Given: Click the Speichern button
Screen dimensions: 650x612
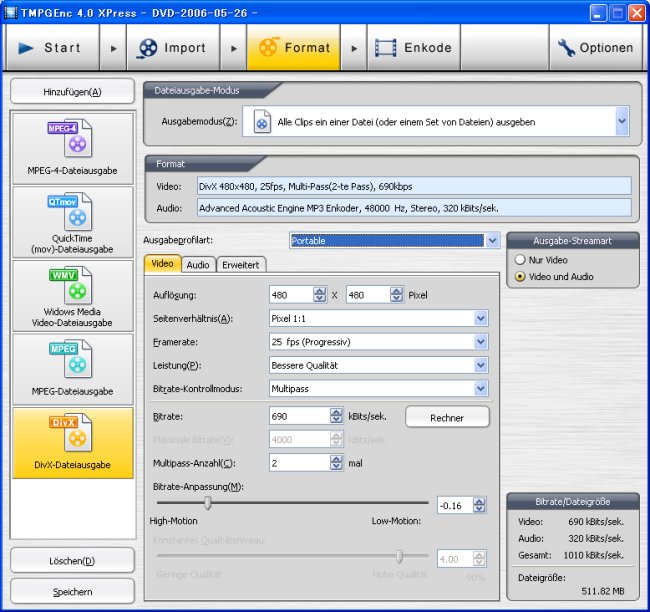Looking at the screenshot, I should point(73,592).
